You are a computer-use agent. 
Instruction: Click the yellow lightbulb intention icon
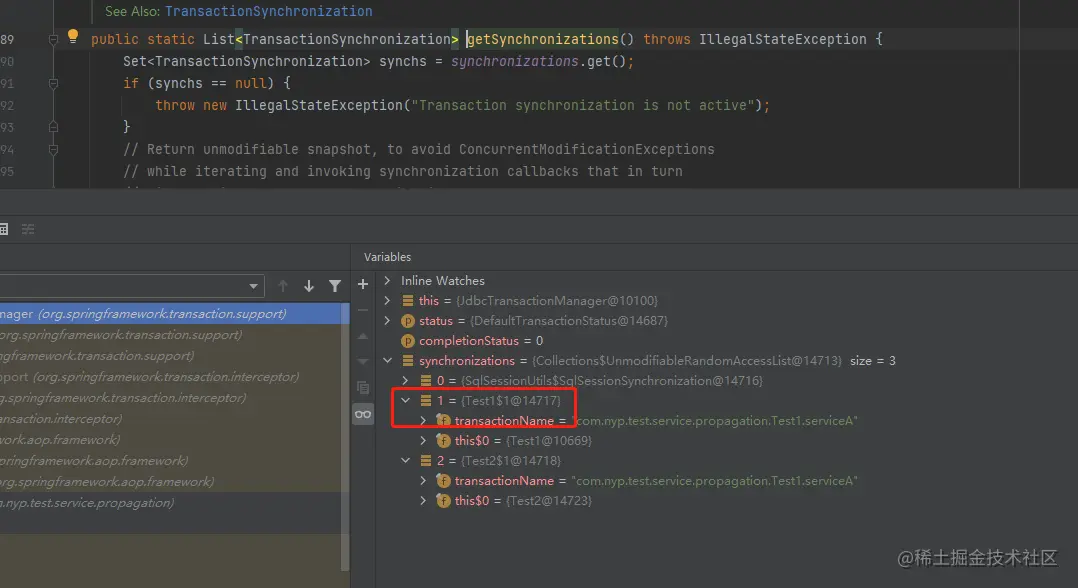73,36
